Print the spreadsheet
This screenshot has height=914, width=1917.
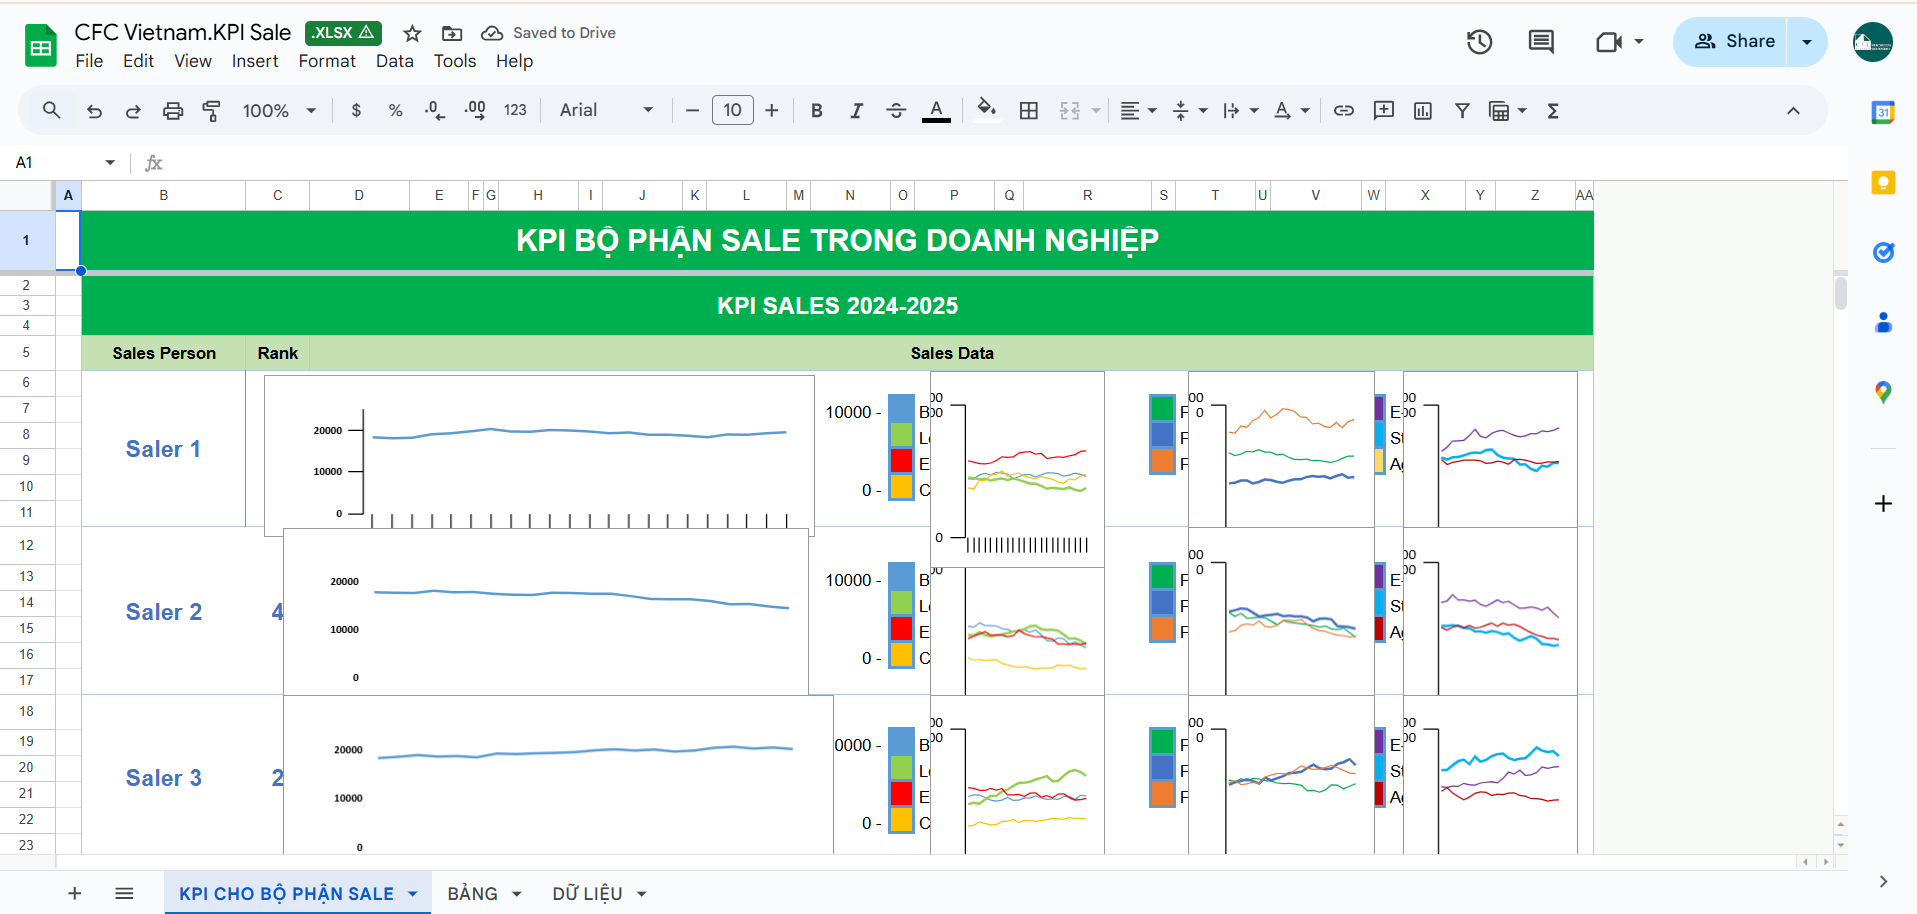173,110
